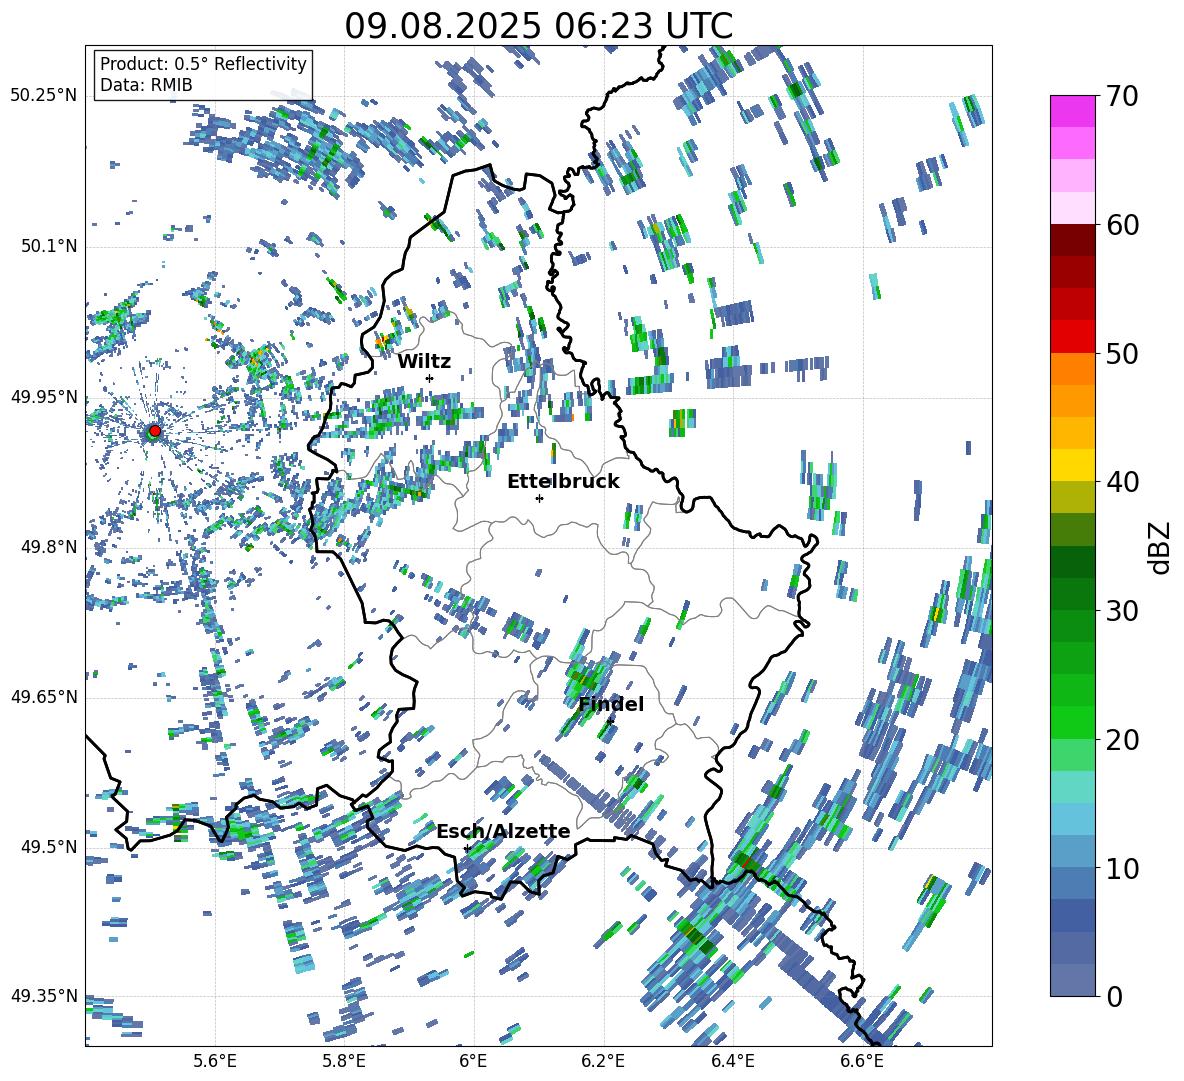Screen dimensions: 1184x1081
Task: Click the 49.5°N latitude label
Action: (48, 846)
